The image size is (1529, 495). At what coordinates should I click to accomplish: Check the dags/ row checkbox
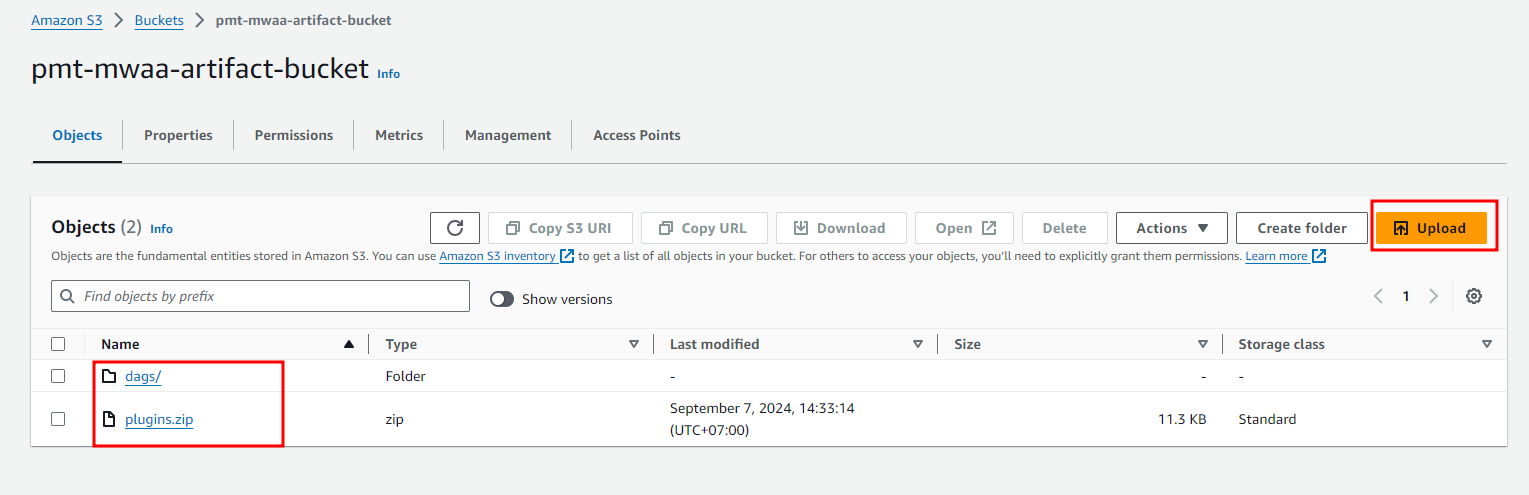tap(58, 376)
